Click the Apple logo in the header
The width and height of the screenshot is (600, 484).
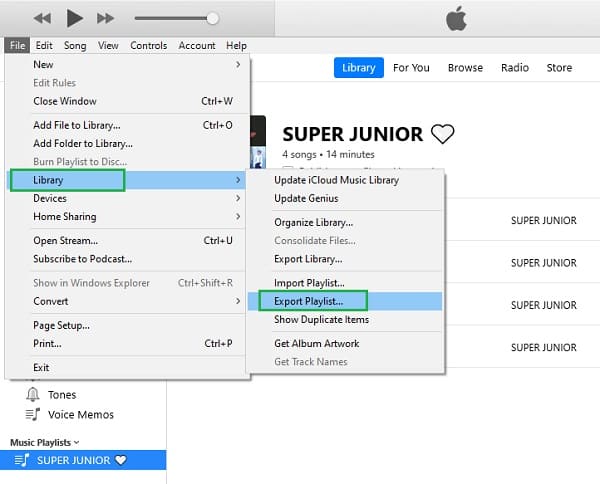point(456,18)
